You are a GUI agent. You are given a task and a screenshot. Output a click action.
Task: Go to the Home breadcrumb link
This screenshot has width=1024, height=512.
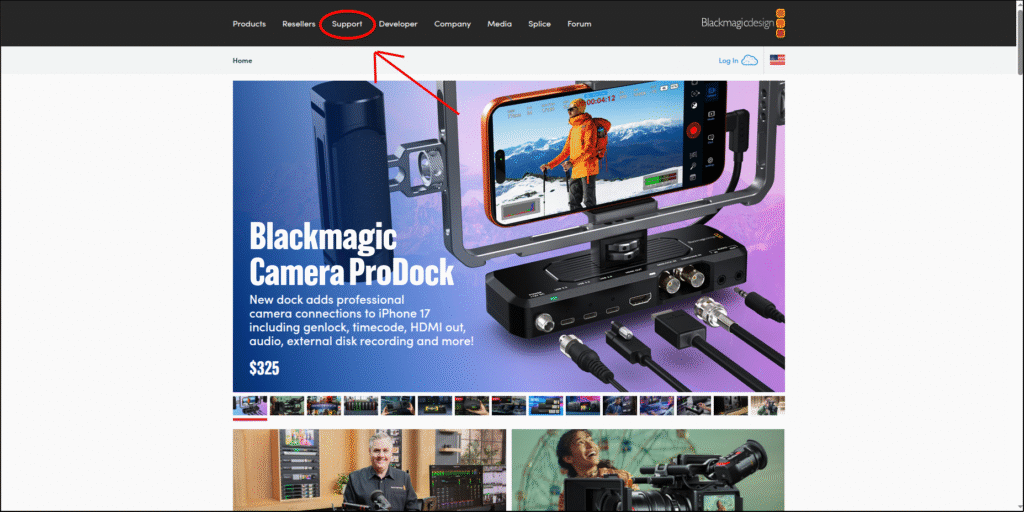tap(242, 60)
